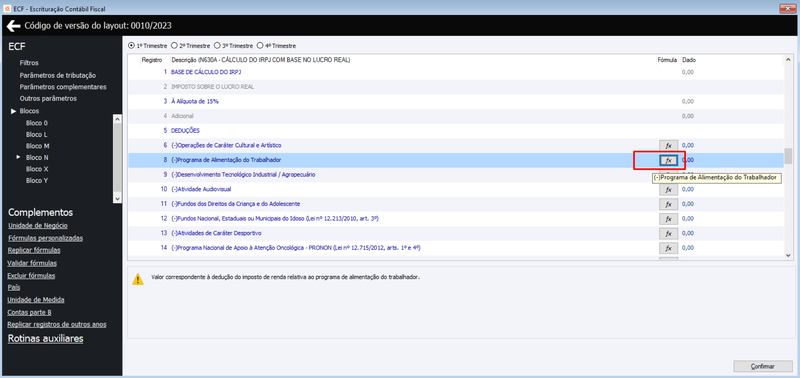This screenshot has width=800, height=378.
Task: Open Parâmetros complementares
Action: click(63, 87)
